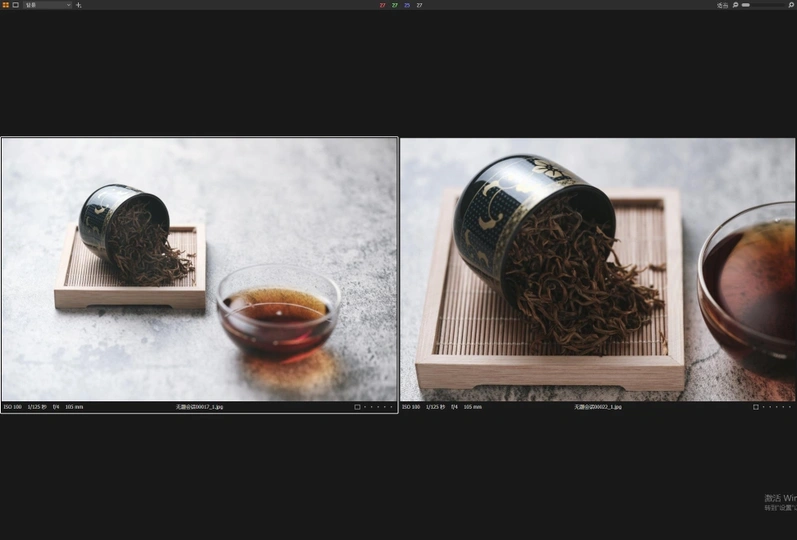Click the red channel readout value in the toolbar
Image resolution: width=797 pixels, height=540 pixels.
pos(382,5)
